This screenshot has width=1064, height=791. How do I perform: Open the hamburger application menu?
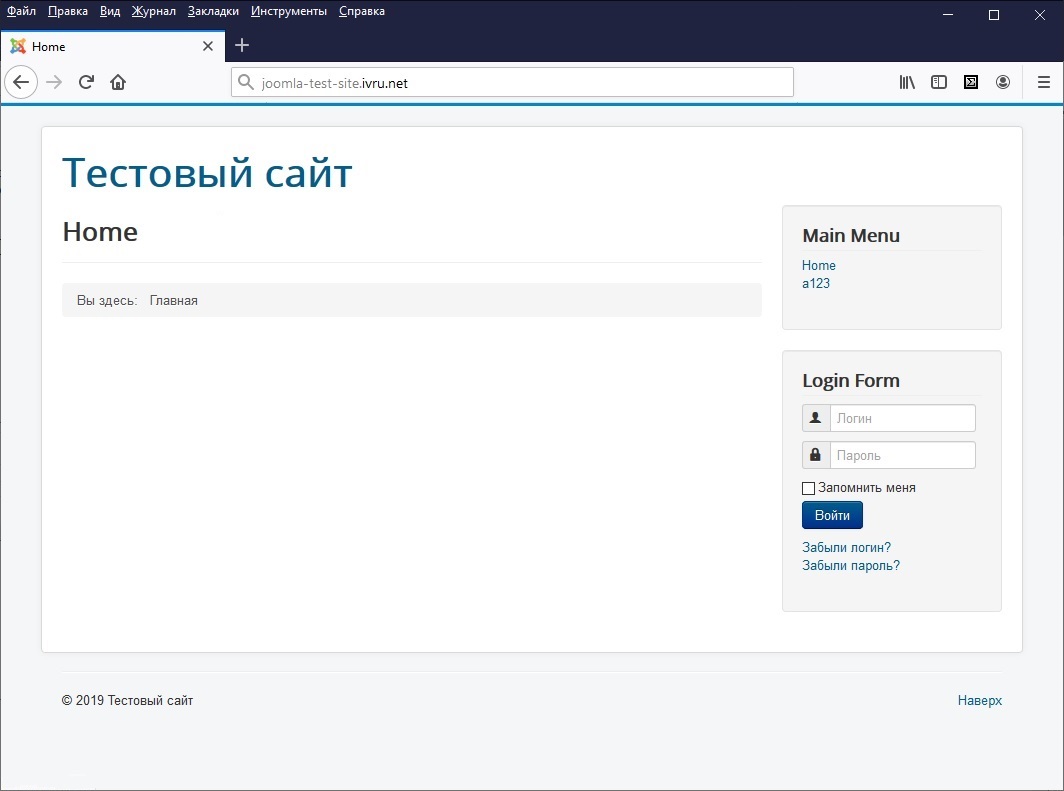[1044, 82]
